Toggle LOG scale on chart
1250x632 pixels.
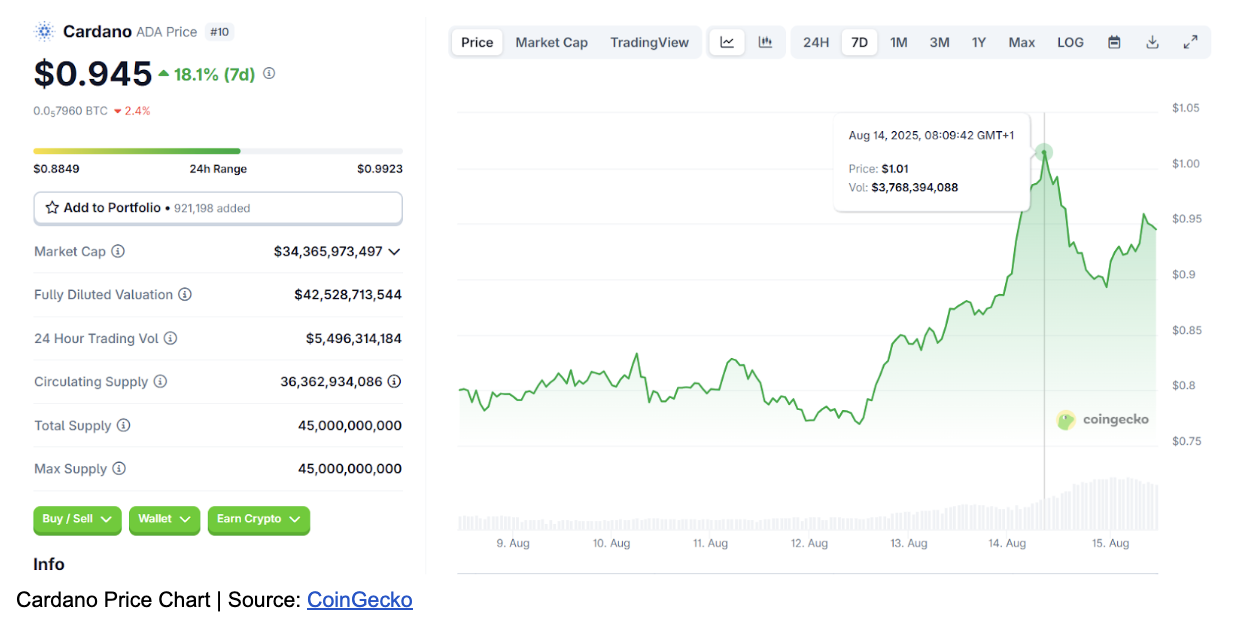point(1070,42)
